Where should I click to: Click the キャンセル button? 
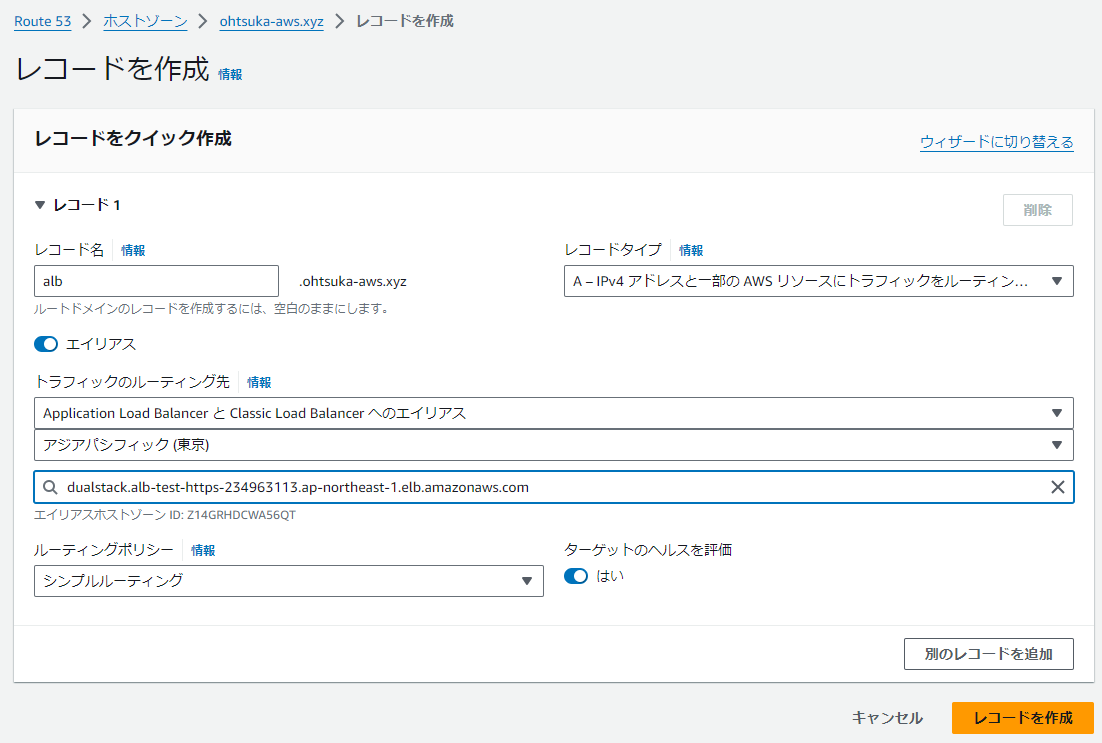(887, 718)
